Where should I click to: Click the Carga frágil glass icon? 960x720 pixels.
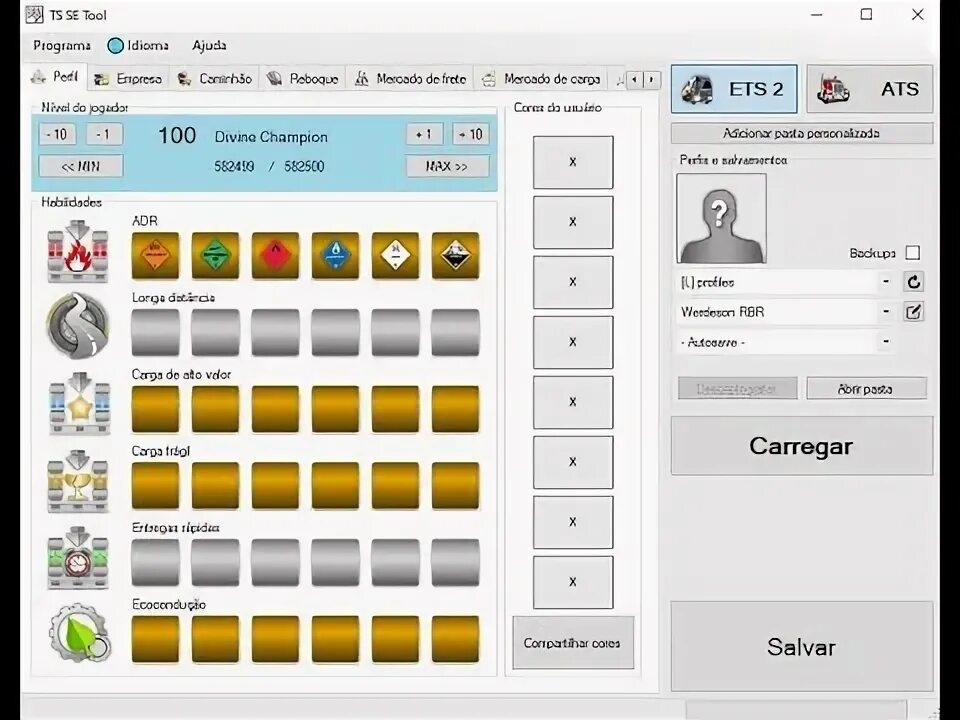[x=78, y=481]
